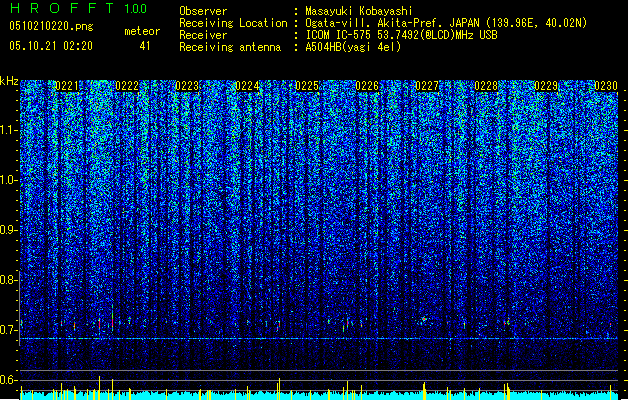Click the 0.6 kHz axis label
Screen dimensions: 629x400
point(9,380)
